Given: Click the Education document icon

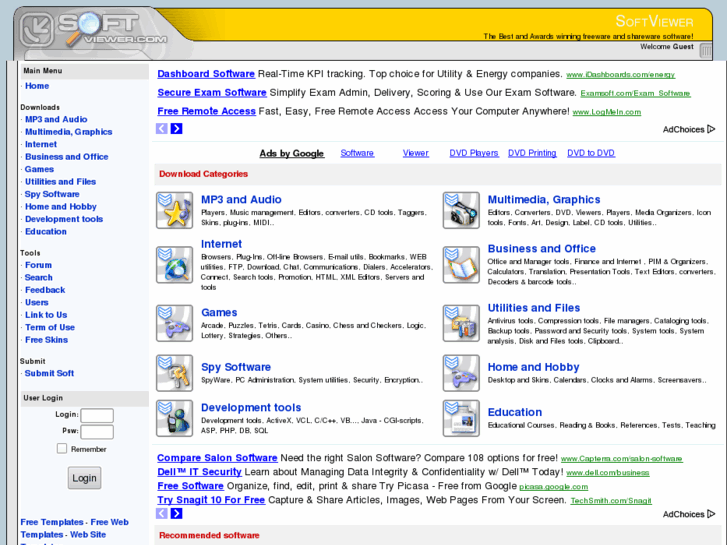Looking at the screenshot, I should tap(461, 418).
